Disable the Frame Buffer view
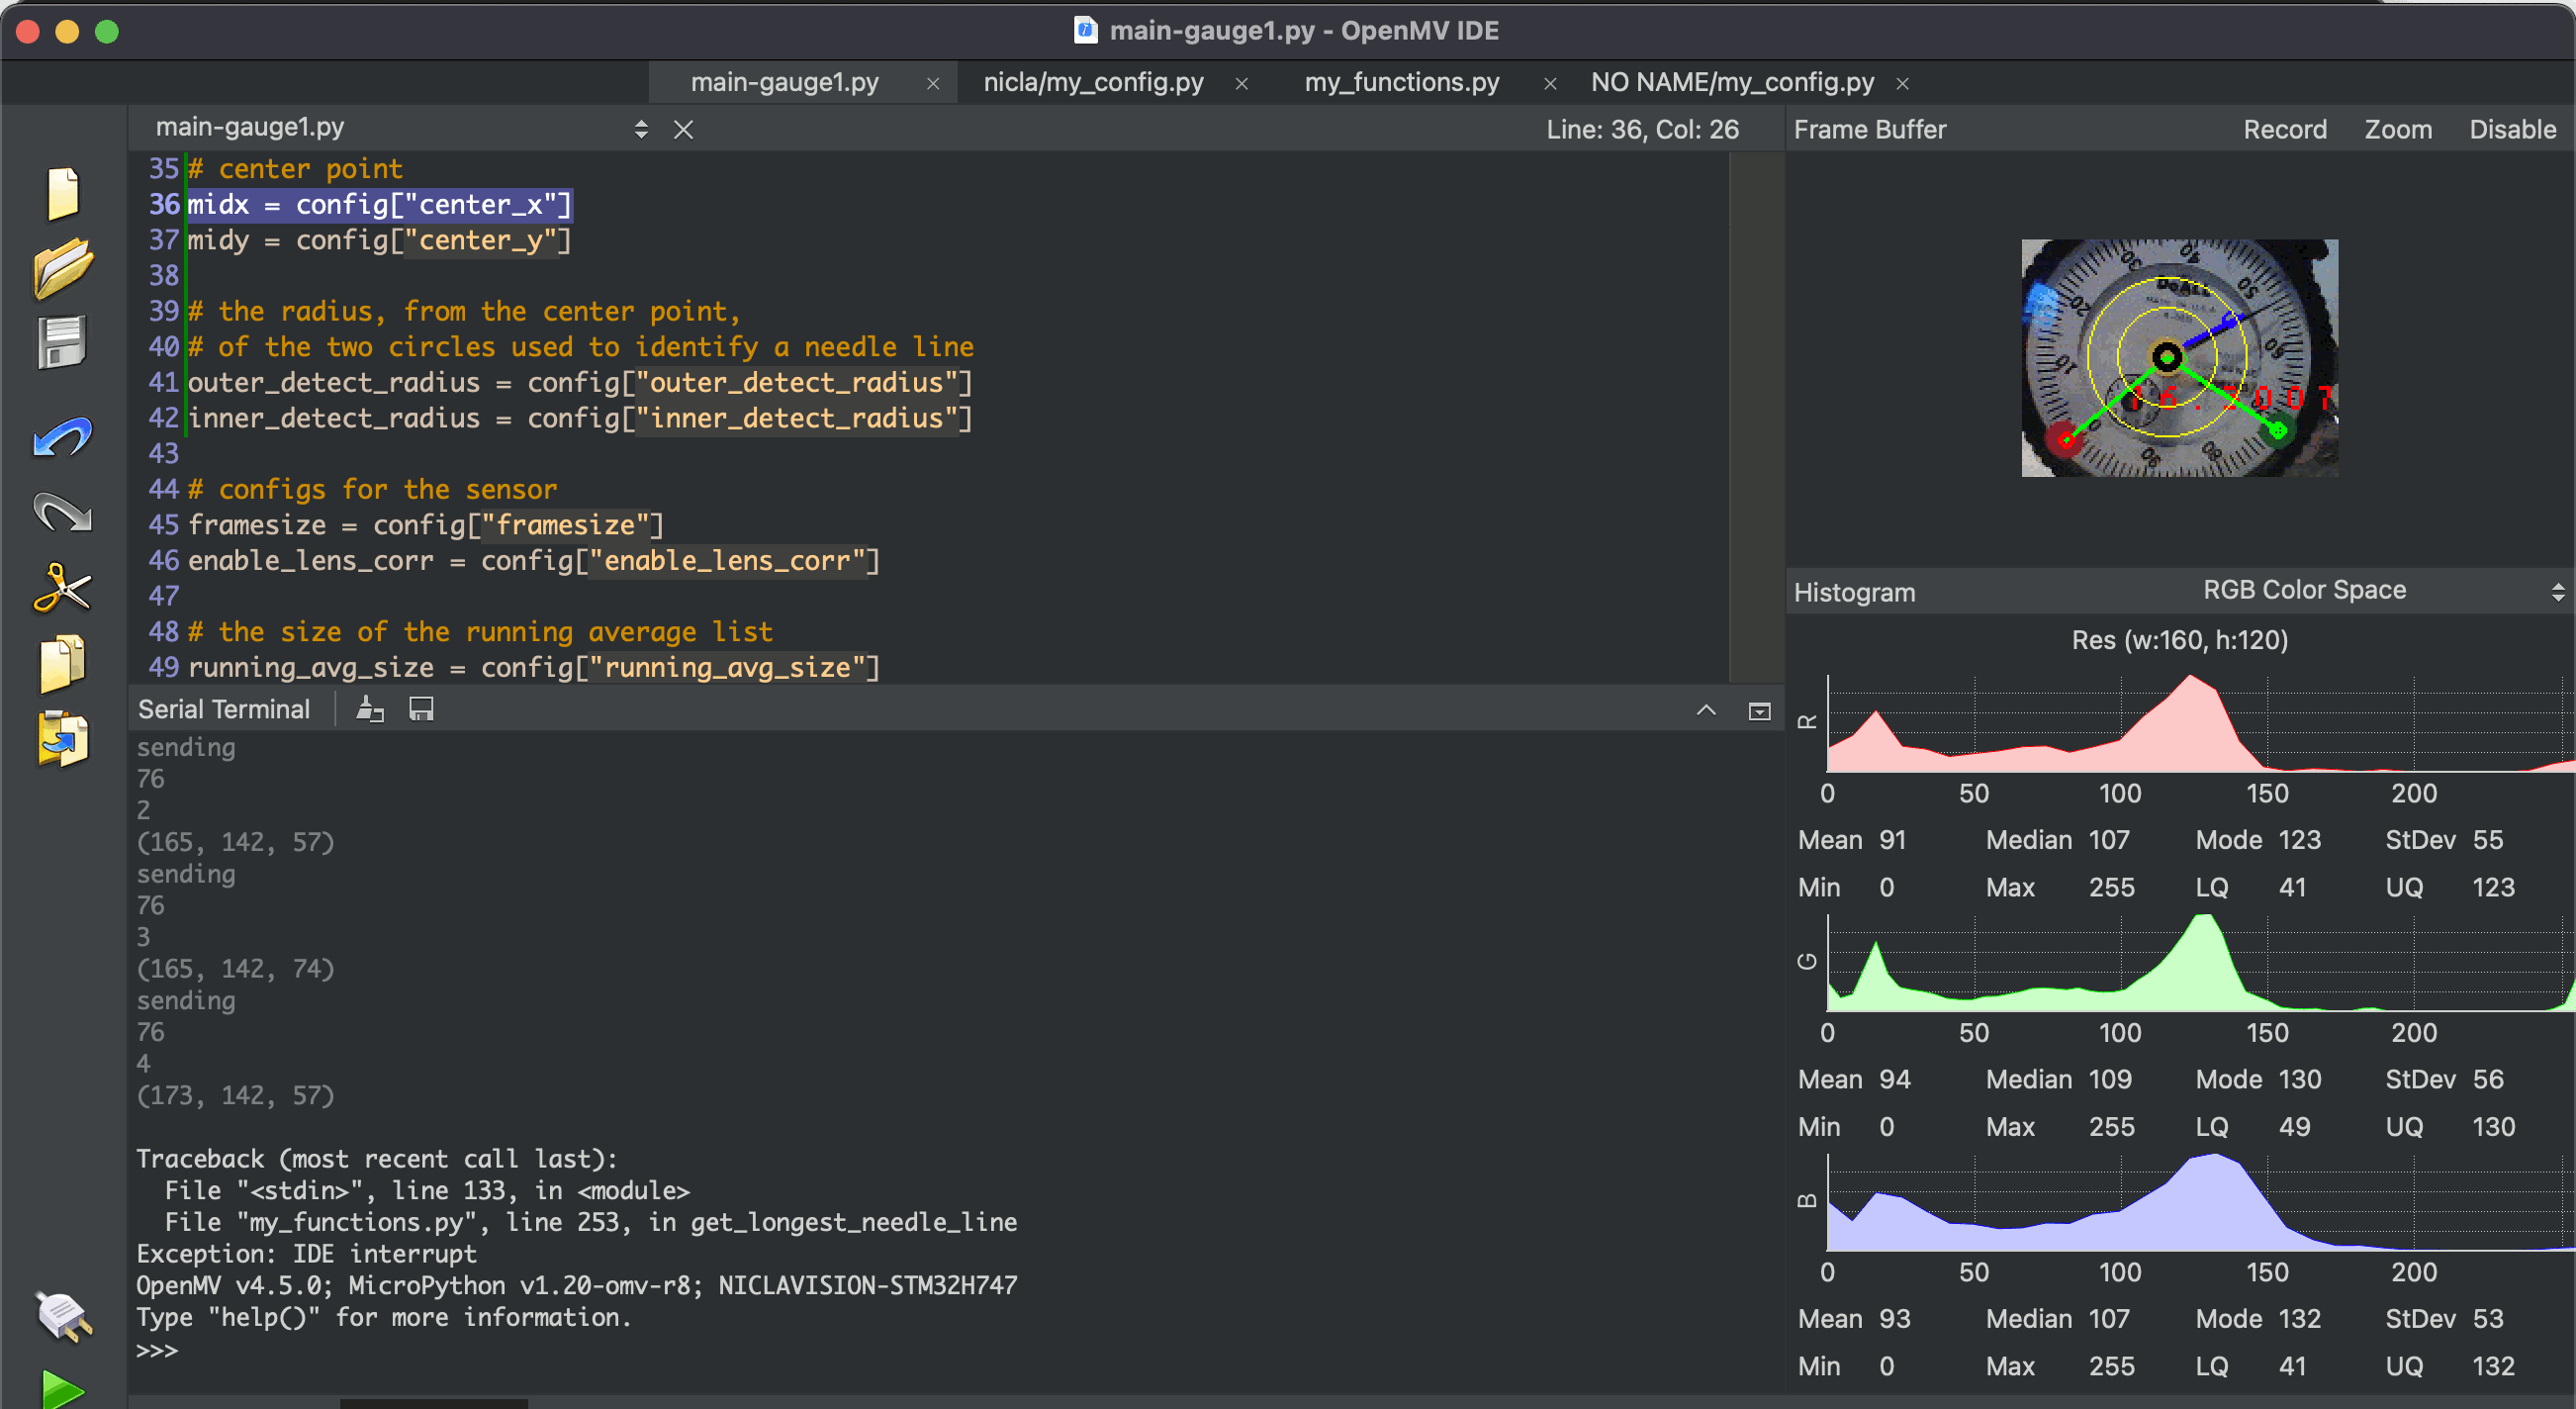The height and width of the screenshot is (1409, 2576). point(2512,129)
